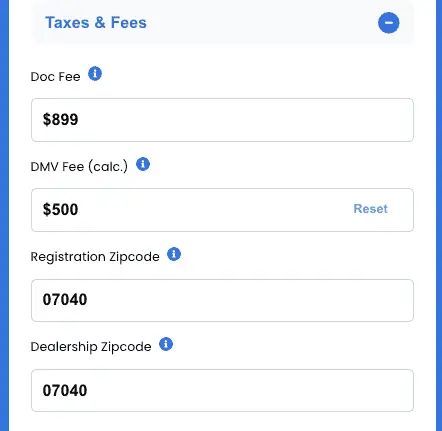The width and height of the screenshot is (442, 431).
Task: Toggle the Taxes & Fees header bar
Action: click(222, 23)
